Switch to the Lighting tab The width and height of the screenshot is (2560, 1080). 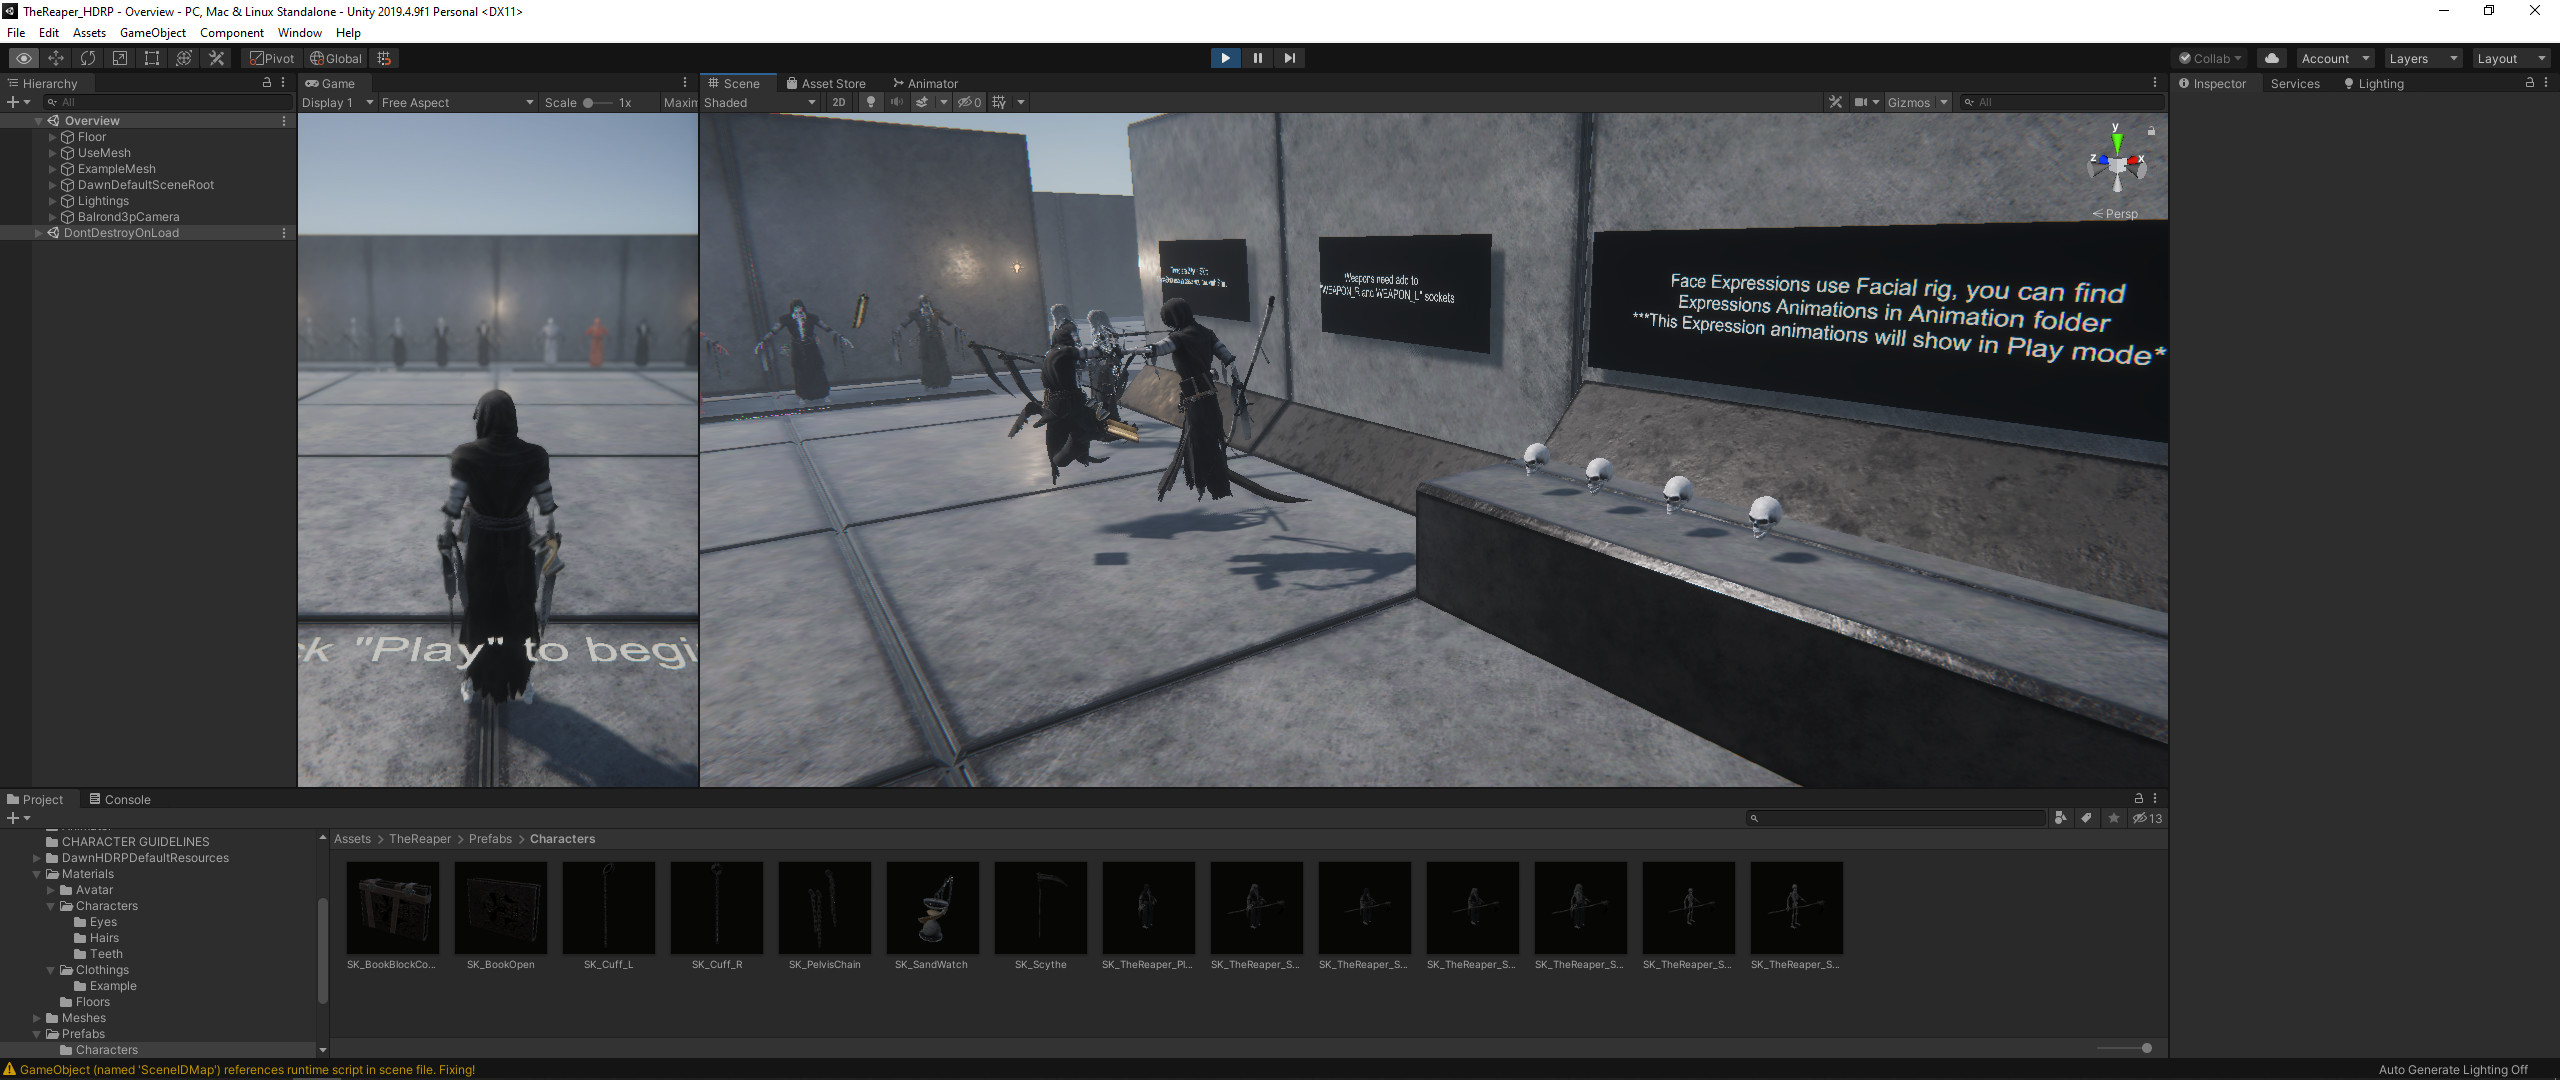2373,83
